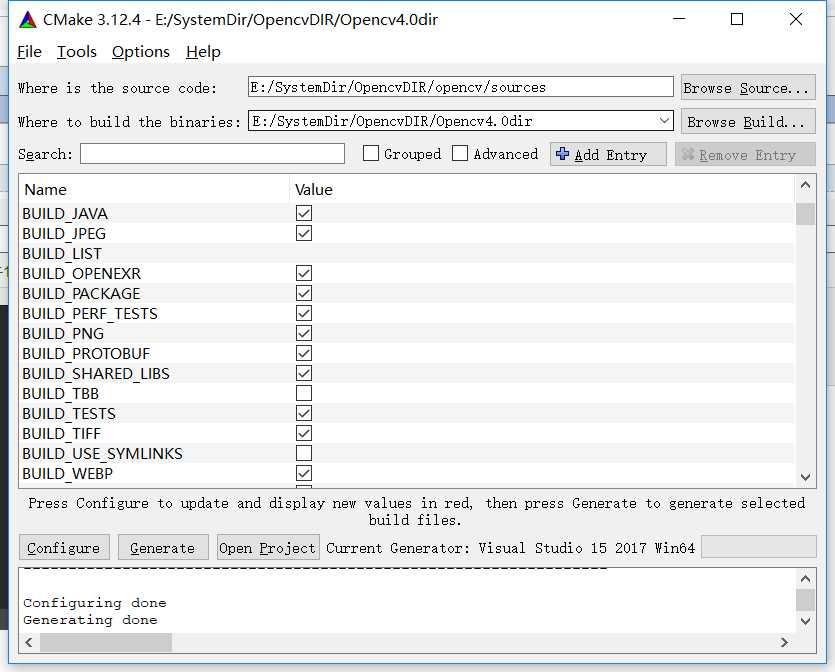This screenshot has width=835, height=672.
Task: Click the cache list vertical scrollbar thumb
Action: click(x=805, y=214)
